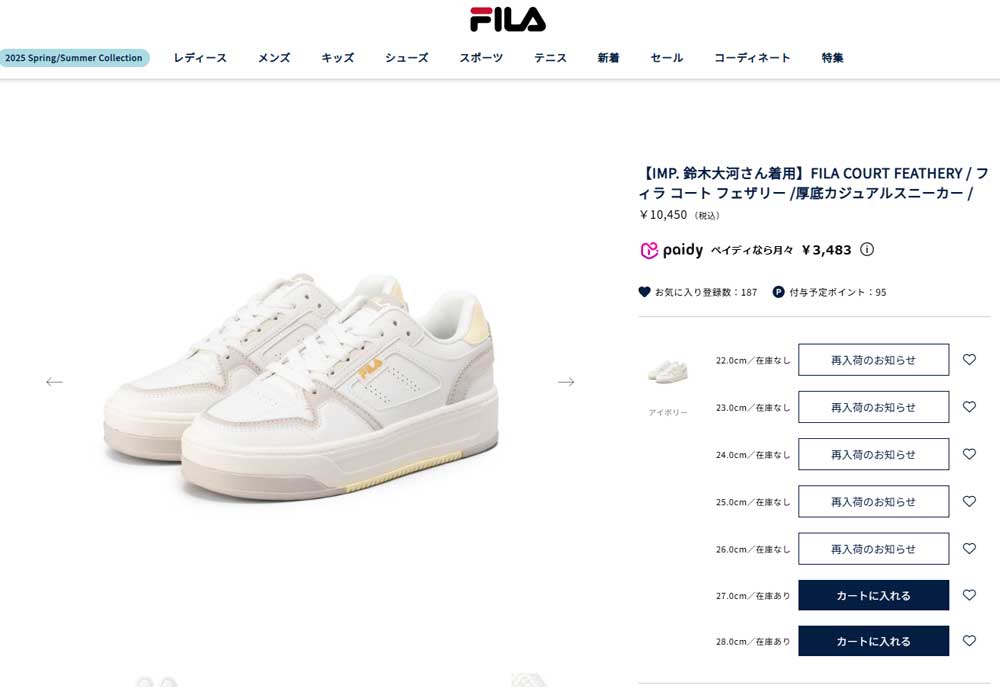Favorite the 22.0cm size heart

[969, 360]
